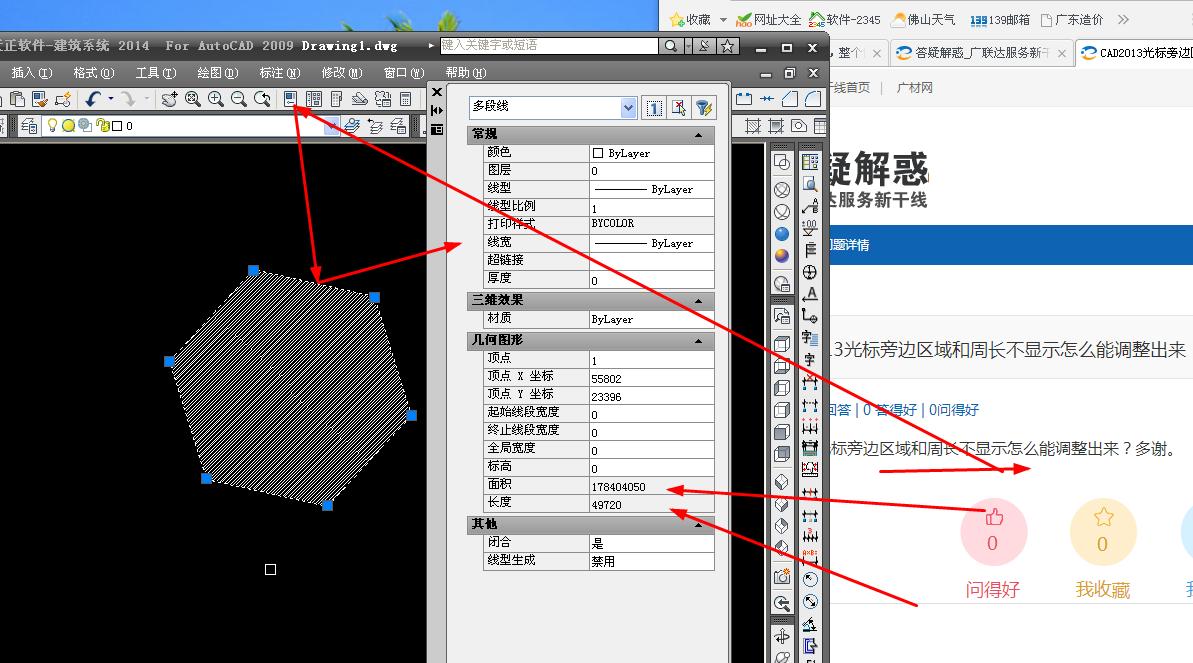Click the Zoom In magnifier icon

[x=215, y=99]
